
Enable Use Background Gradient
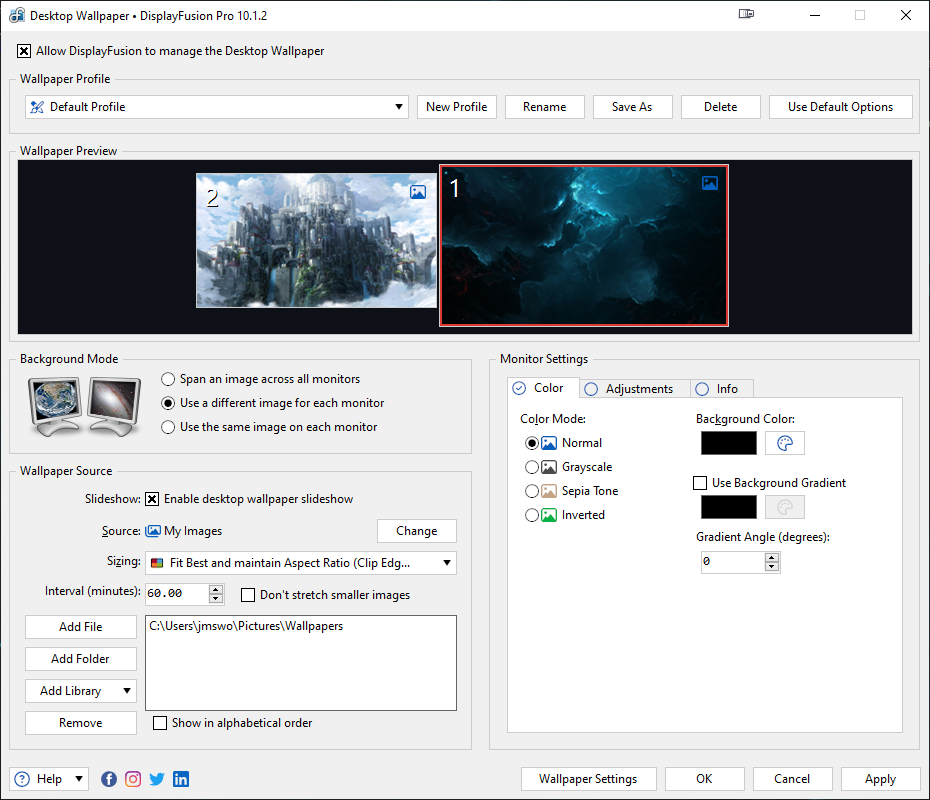[x=700, y=483]
